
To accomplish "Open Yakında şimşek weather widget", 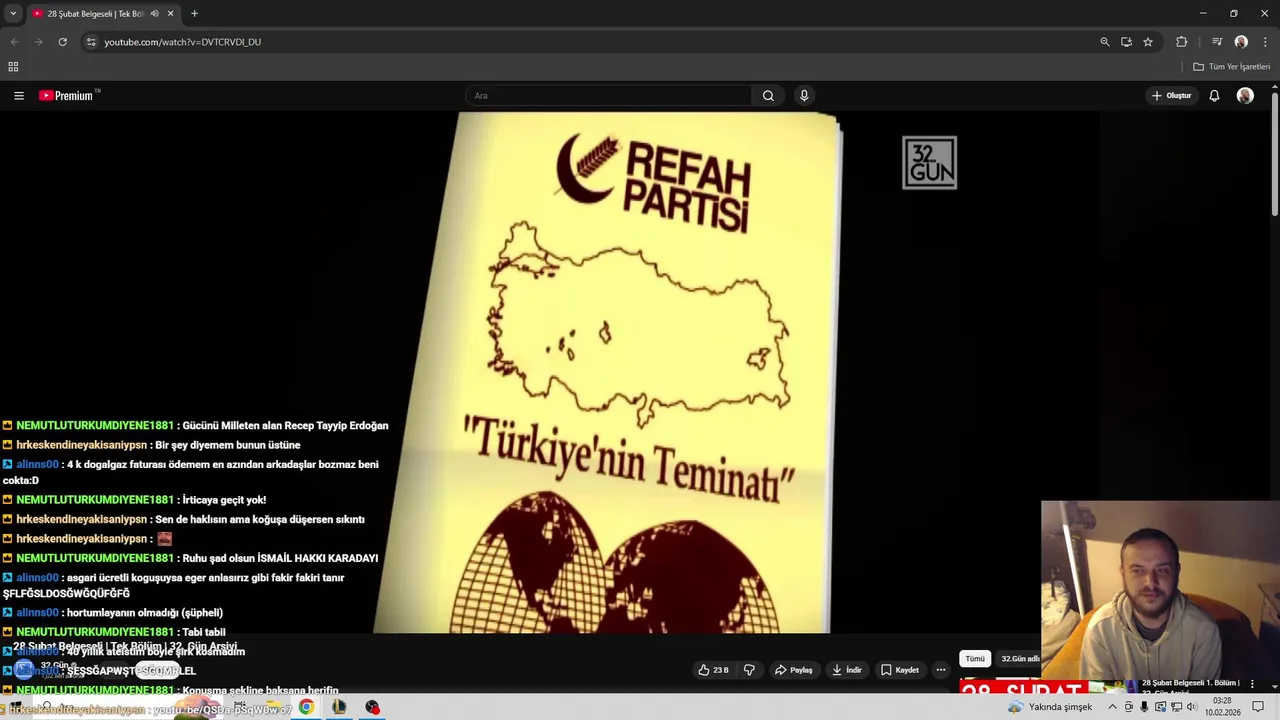I will click(1050, 707).
